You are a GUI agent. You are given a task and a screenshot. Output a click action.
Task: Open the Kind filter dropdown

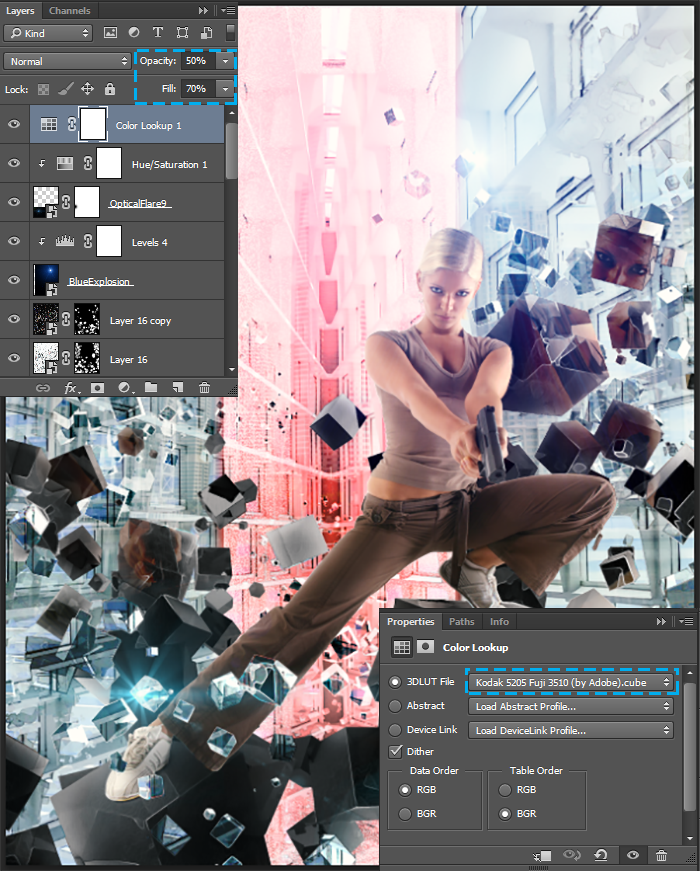coord(48,33)
